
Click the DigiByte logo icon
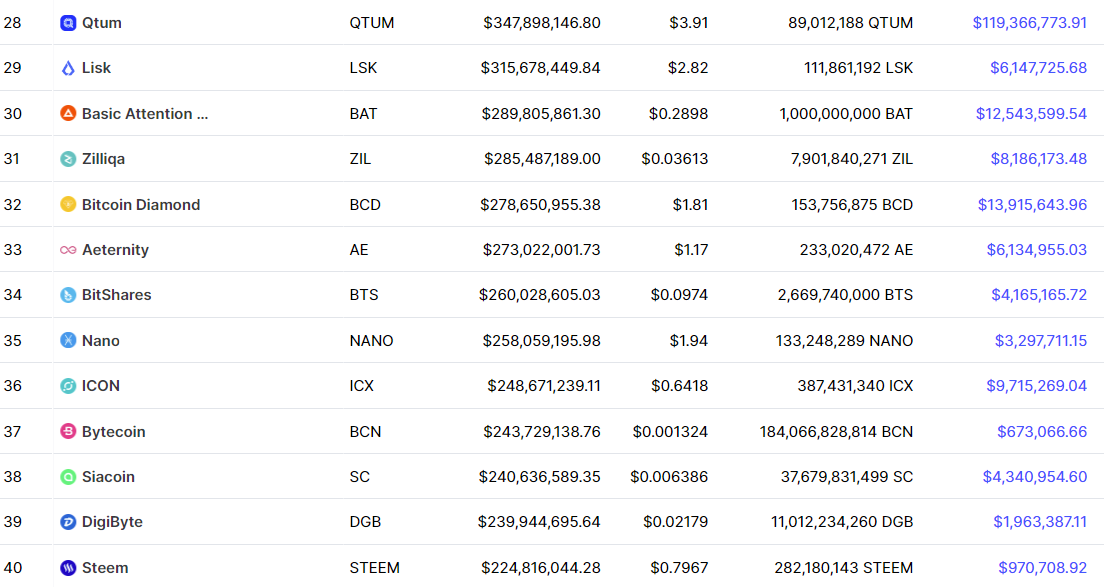[x=68, y=522]
